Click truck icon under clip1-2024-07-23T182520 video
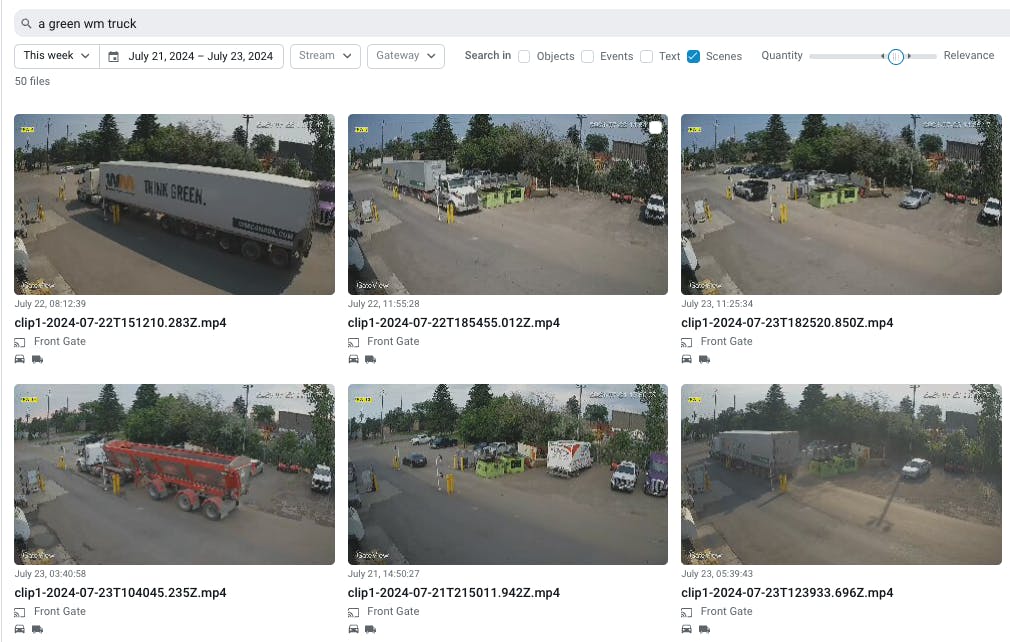This screenshot has width=1010, height=642. [x=704, y=359]
